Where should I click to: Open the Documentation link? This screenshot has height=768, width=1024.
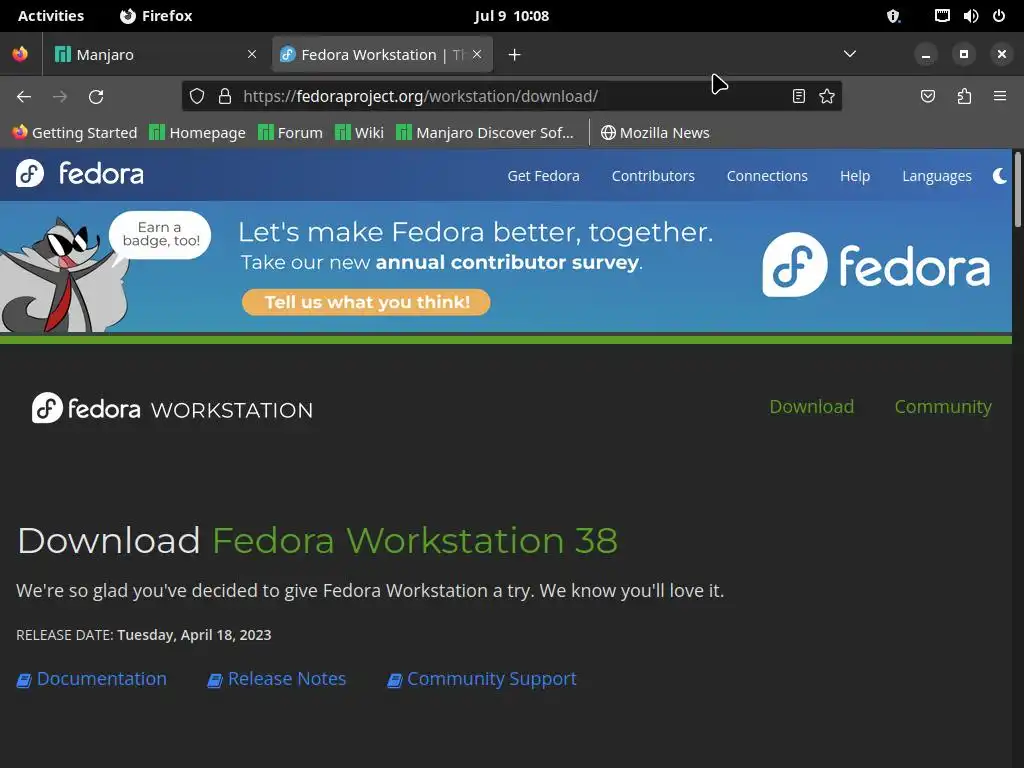pyautogui.click(x=91, y=679)
